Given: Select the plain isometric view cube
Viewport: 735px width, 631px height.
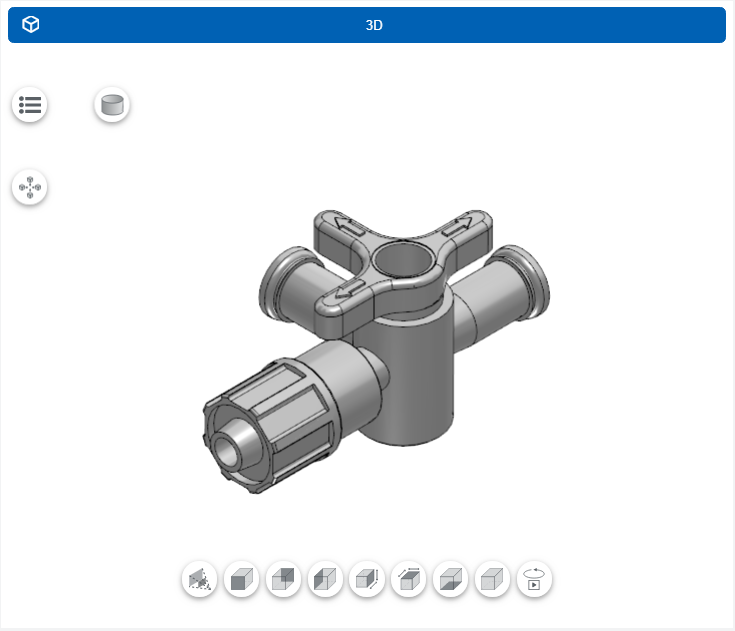Looking at the screenshot, I should click(x=492, y=579).
